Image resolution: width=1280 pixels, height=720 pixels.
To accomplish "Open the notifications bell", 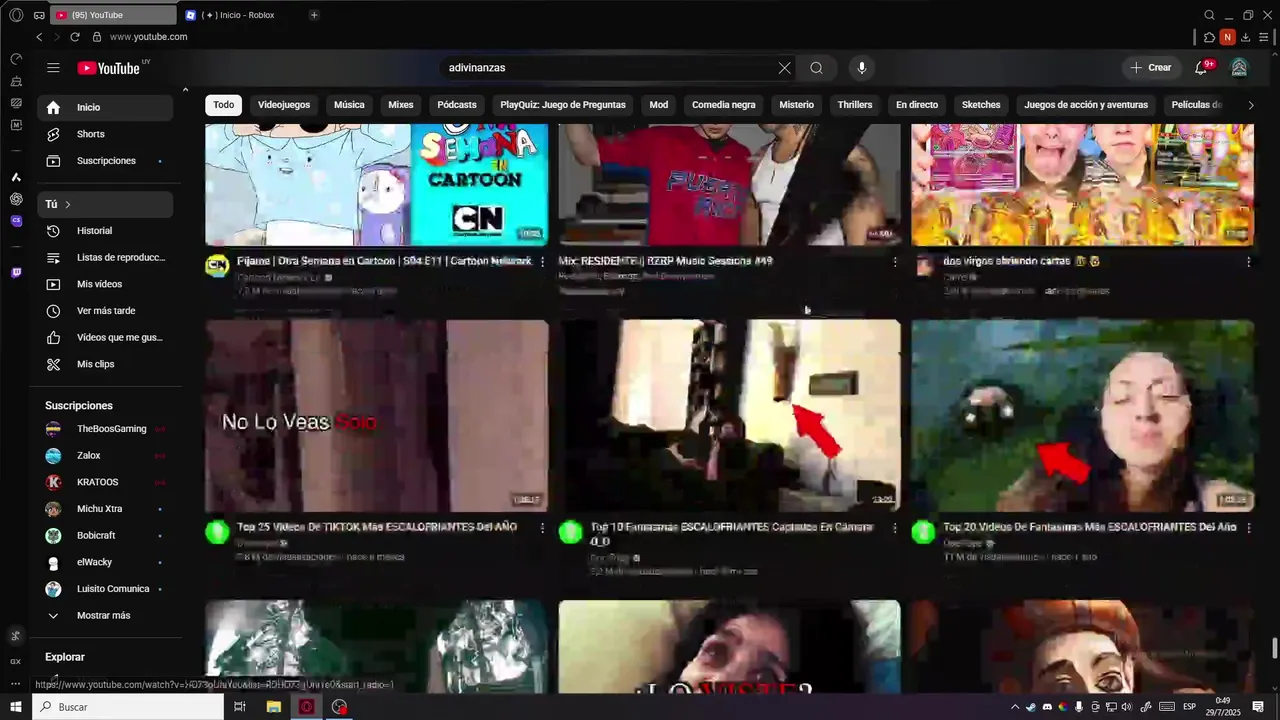I will point(1201,68).
